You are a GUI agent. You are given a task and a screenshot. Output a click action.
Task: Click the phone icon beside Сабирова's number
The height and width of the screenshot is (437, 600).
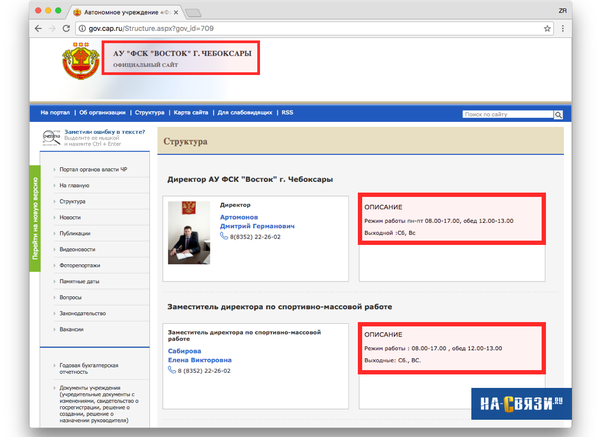click(174, 370)
